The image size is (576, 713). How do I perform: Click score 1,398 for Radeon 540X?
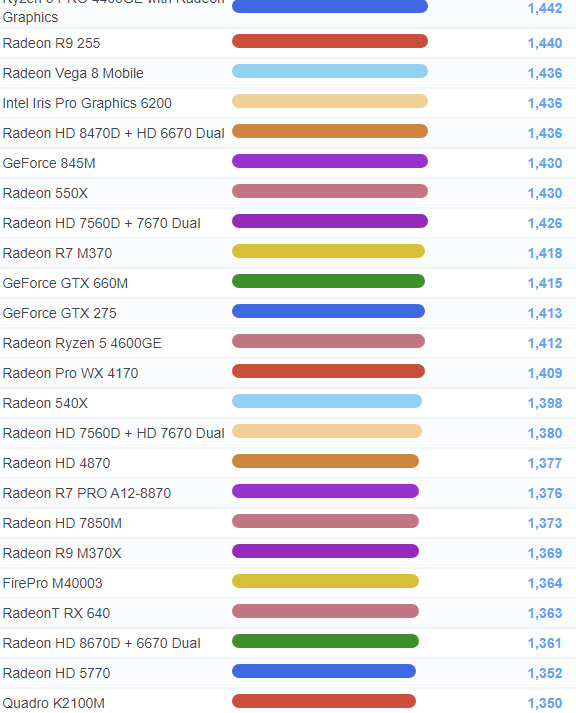tap(545, 403)
